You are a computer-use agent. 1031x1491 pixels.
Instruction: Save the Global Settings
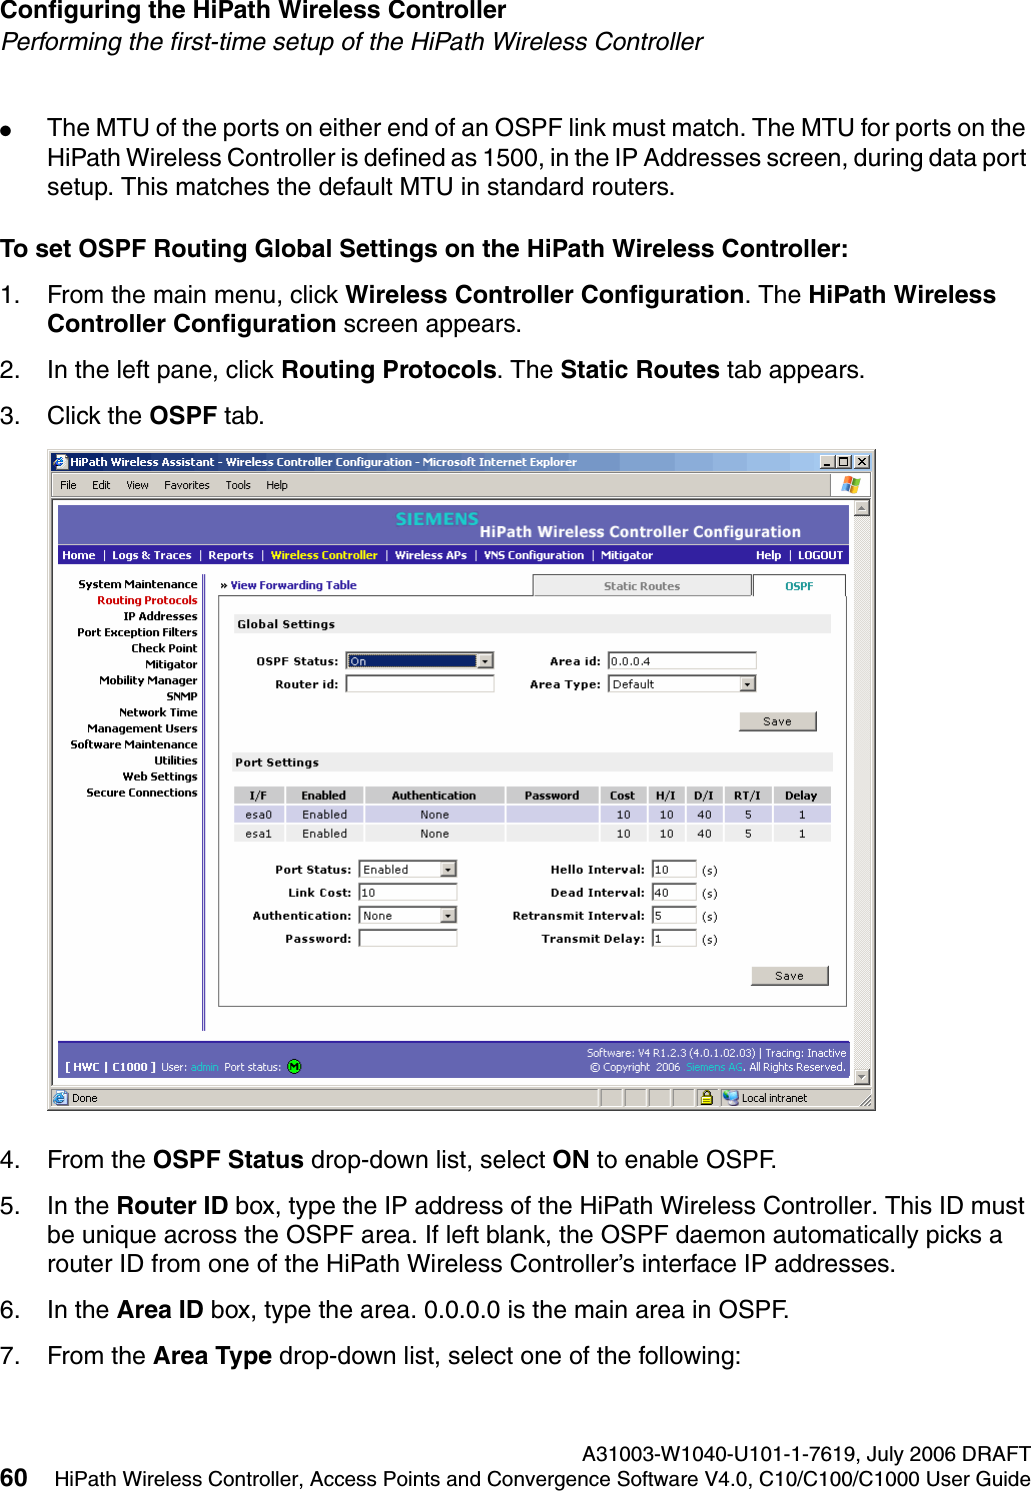777,720
